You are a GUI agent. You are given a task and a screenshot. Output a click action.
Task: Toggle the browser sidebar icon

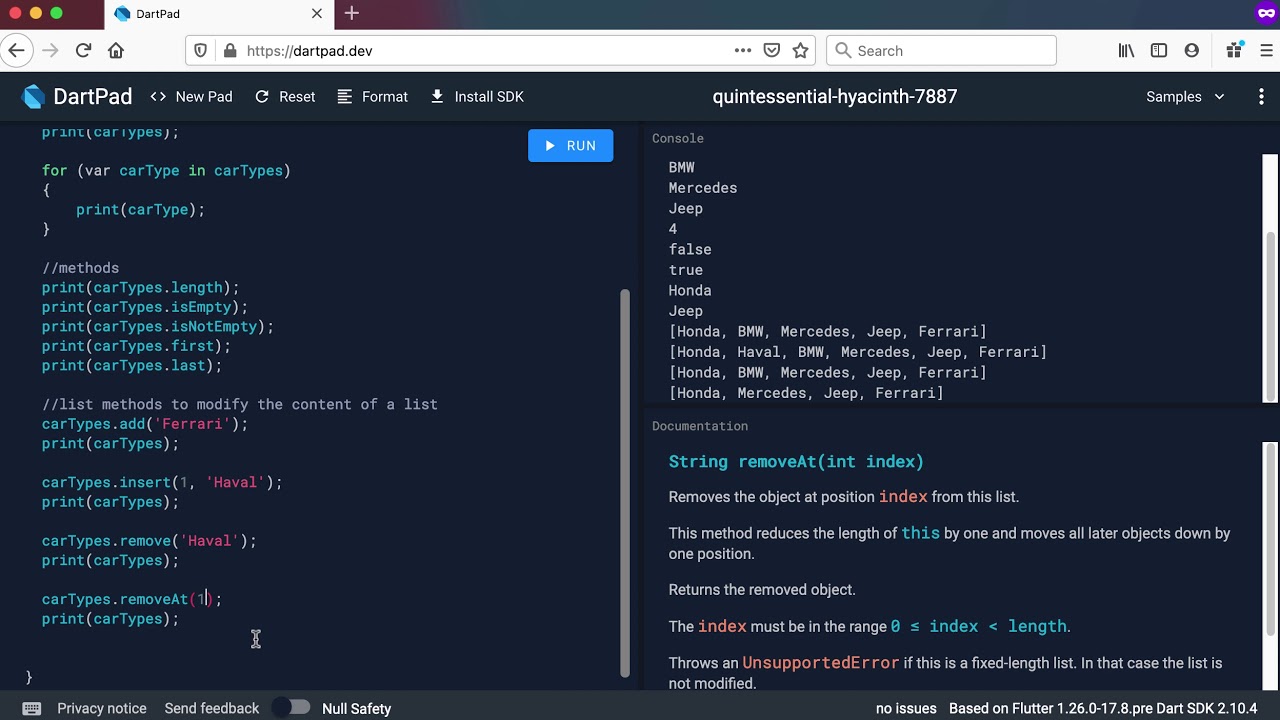tap(1159, 50)
